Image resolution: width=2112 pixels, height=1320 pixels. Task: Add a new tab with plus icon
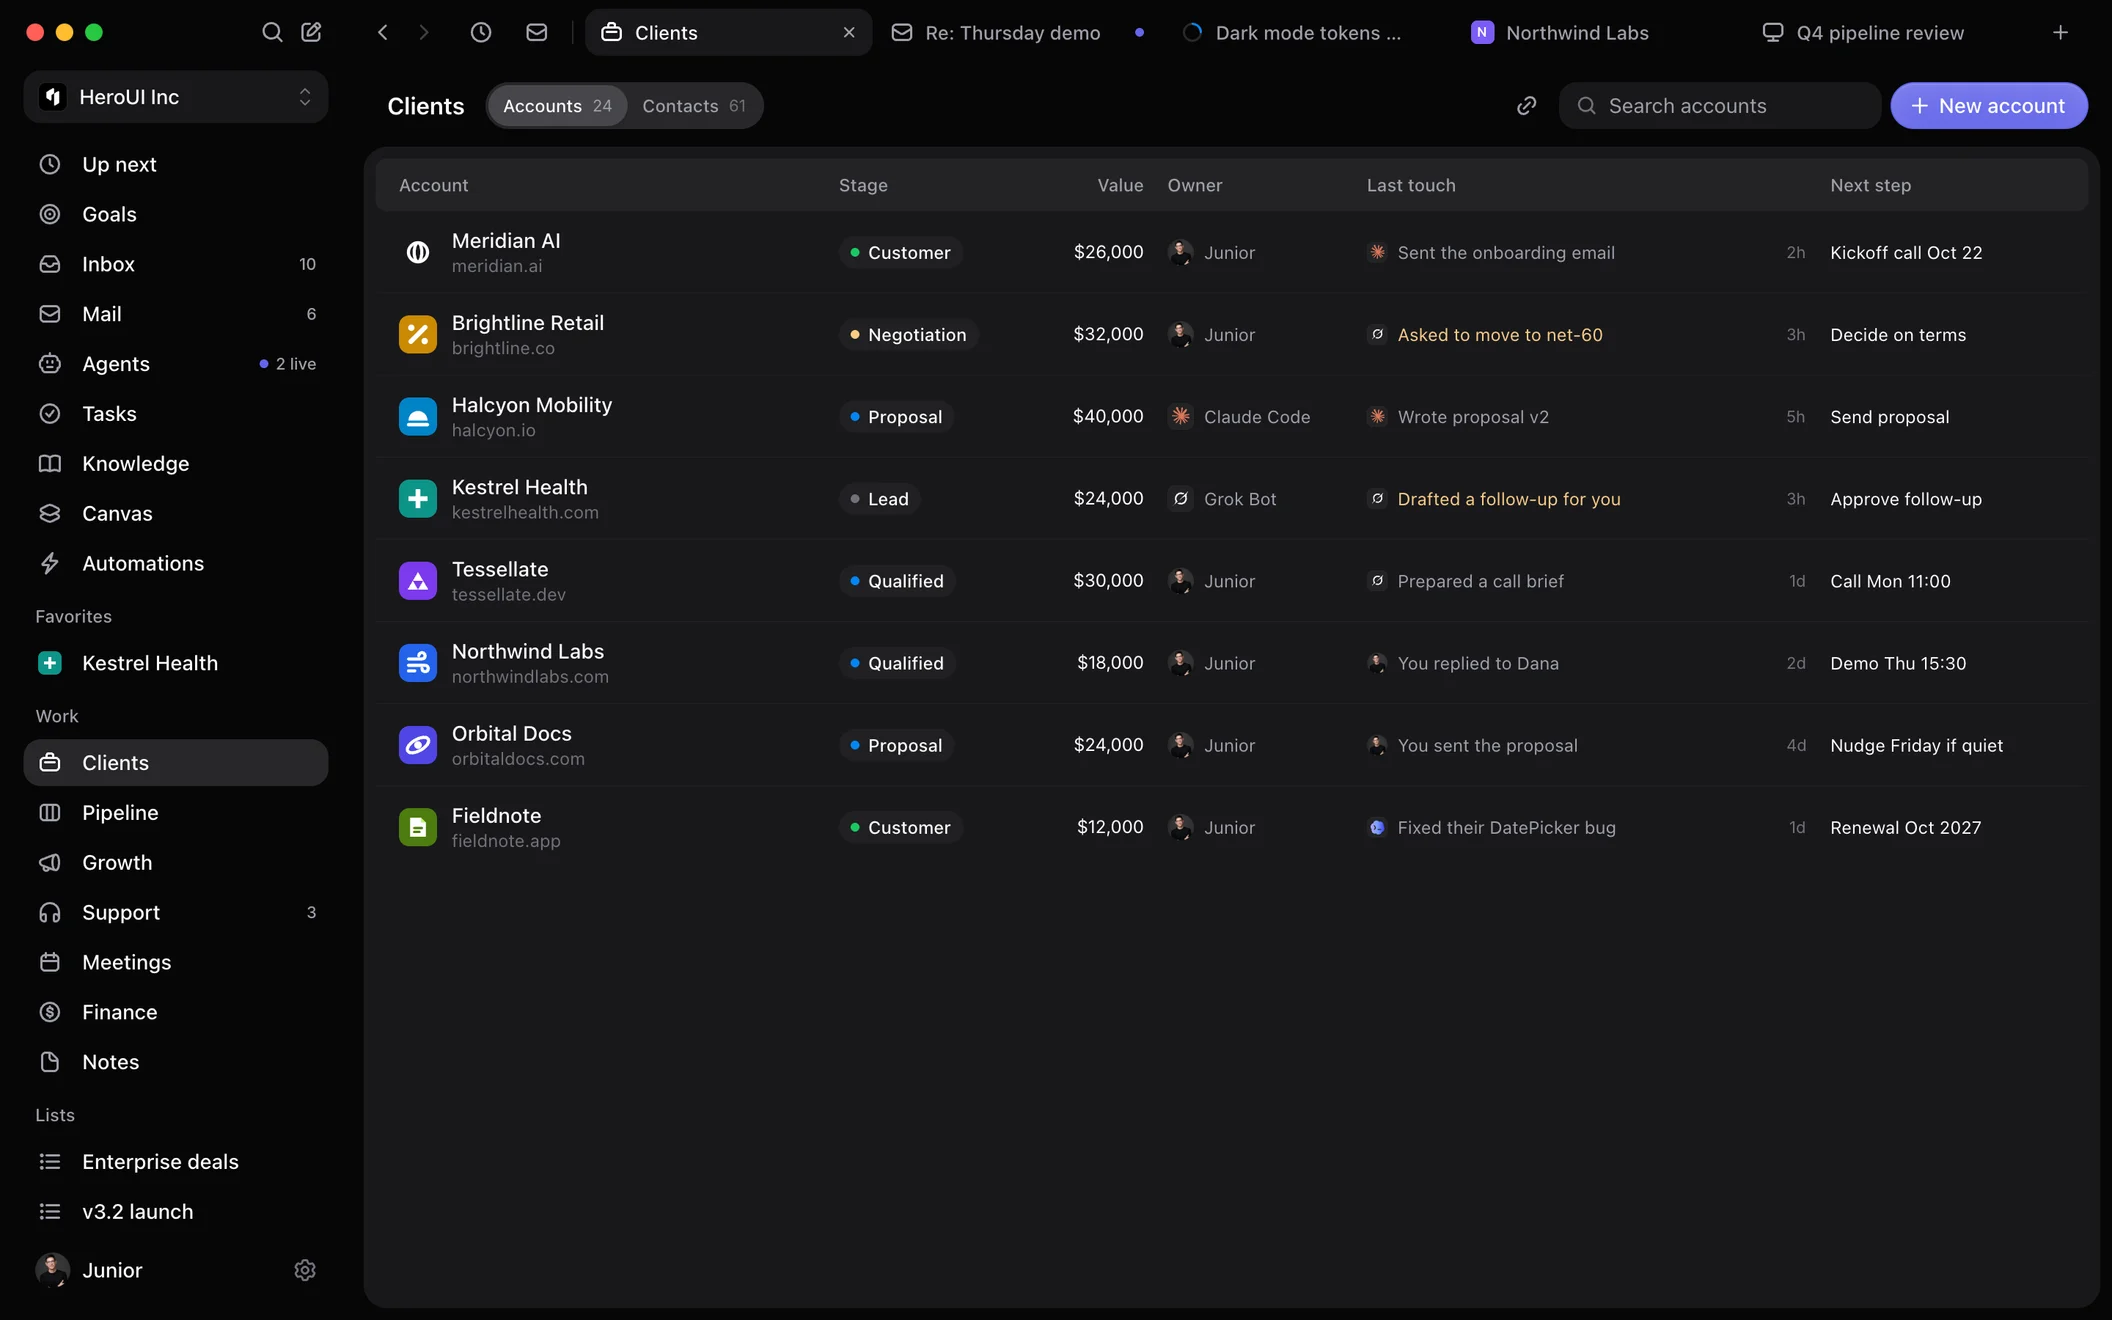2060,32
